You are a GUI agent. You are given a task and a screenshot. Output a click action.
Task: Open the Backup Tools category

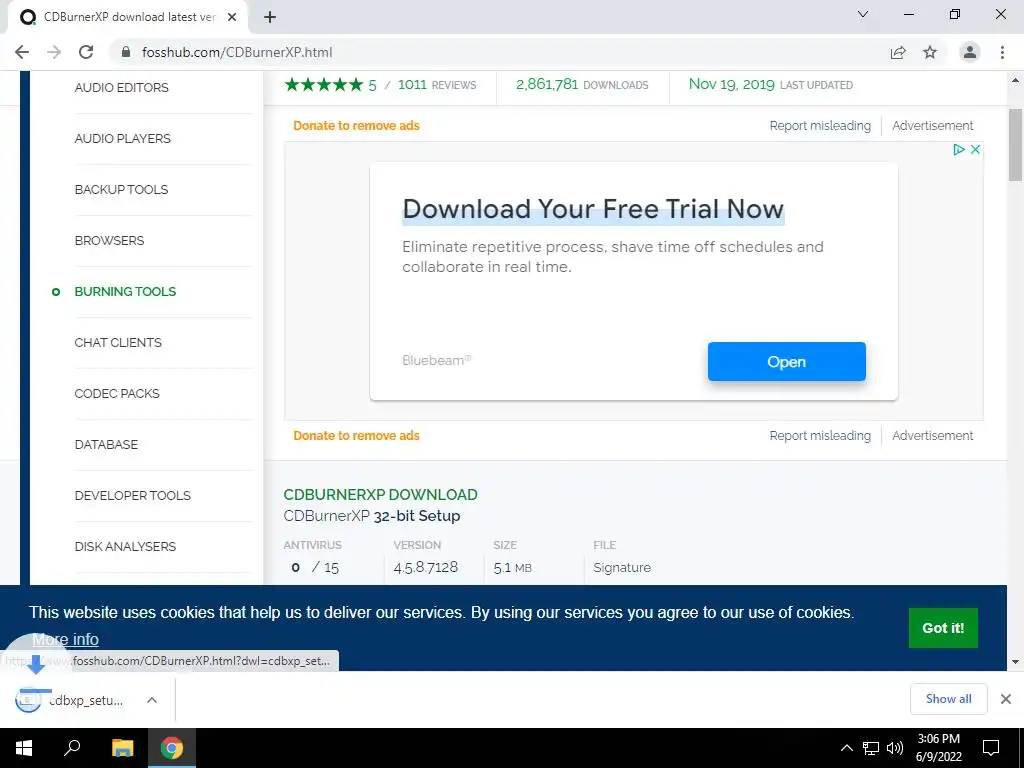tap(121, 189)
